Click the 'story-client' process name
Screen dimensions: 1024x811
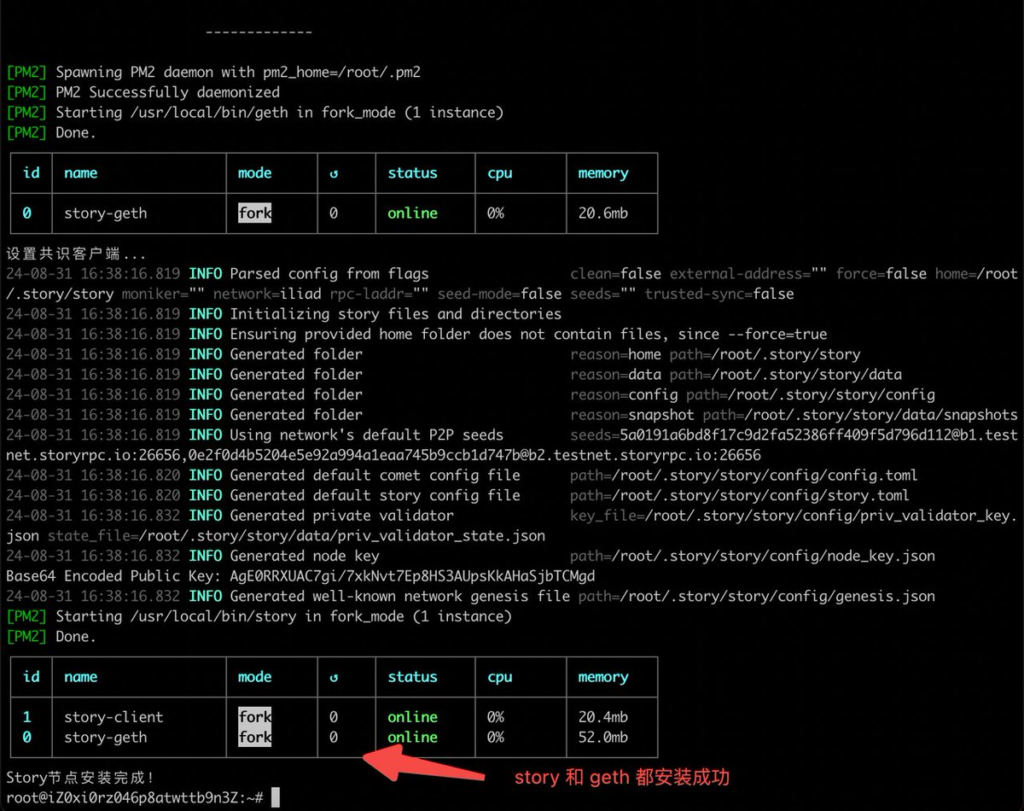click(x=114, y=717)
